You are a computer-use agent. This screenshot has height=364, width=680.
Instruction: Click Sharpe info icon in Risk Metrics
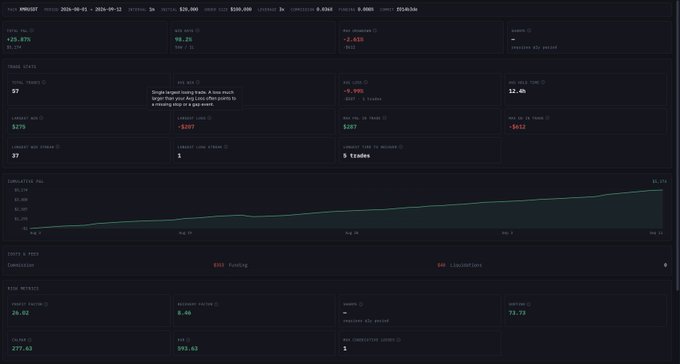[361, 305]
